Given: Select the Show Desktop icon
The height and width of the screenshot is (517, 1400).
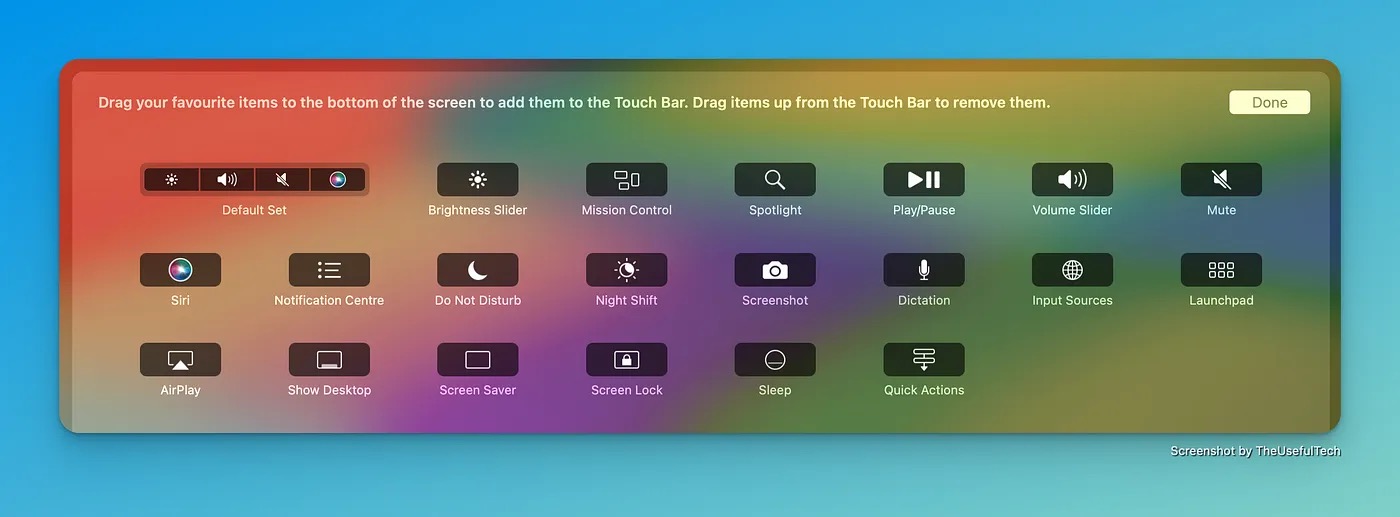Looking at the screenshot, I should 329,360.
